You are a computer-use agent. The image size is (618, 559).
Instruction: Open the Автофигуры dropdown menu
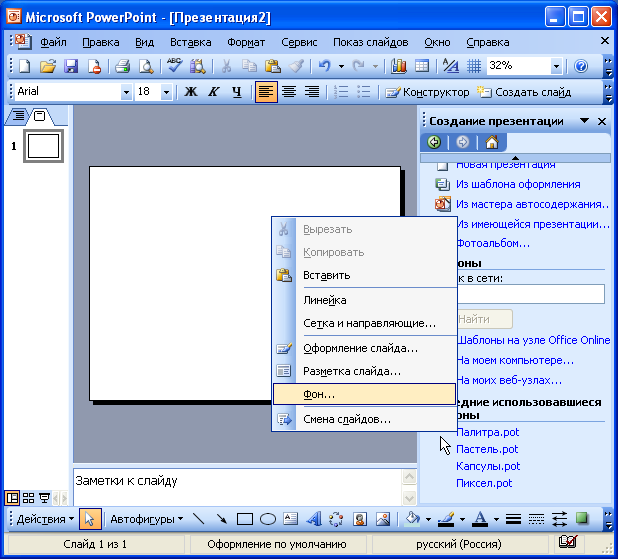[146, 519]
